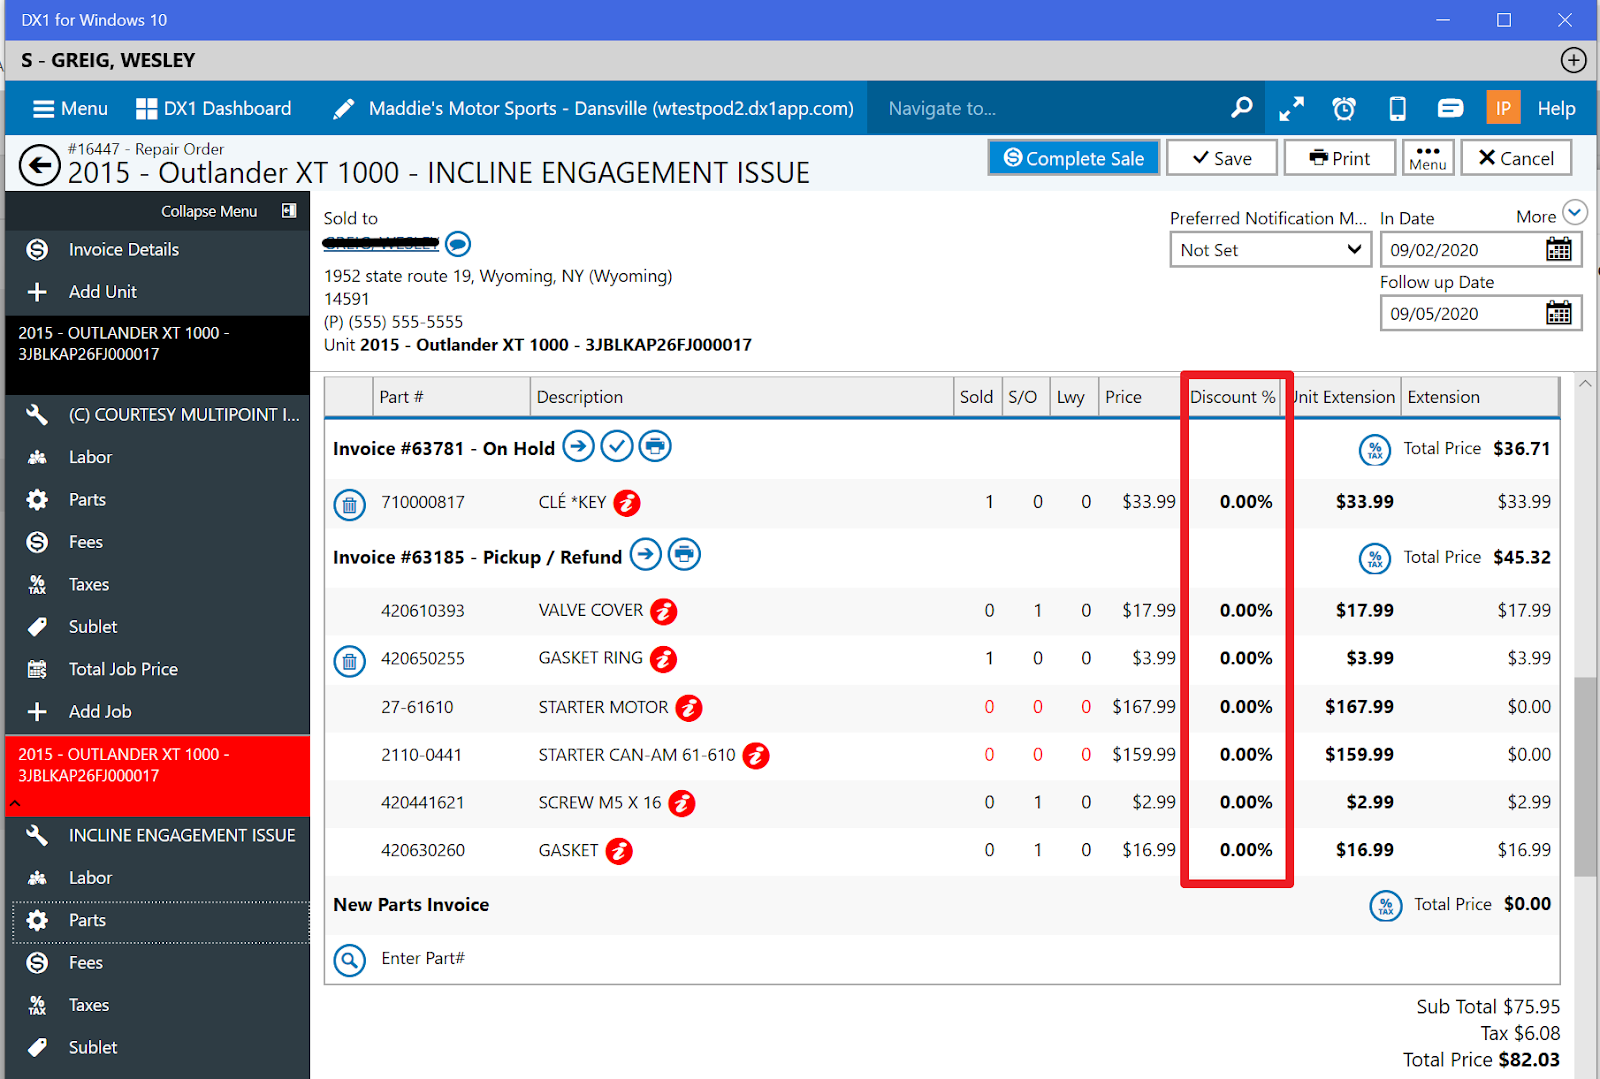Open info icon for GASKET RING
Screen dimensions: 1600x1079
pyautogui.click(x=664, y=659)
